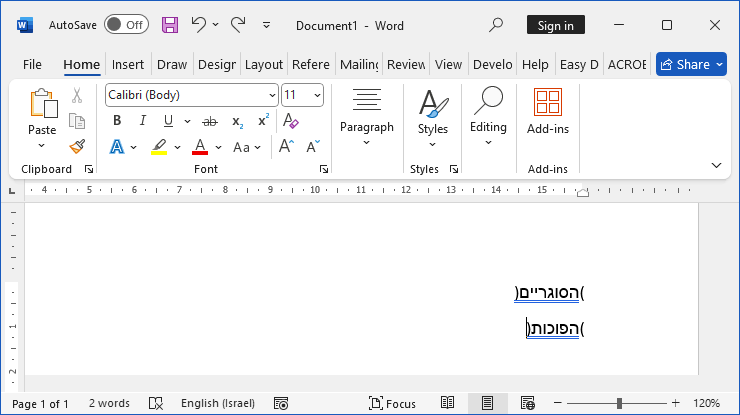Screen dimensions: 740x415
Task: Expand the font size dropdown
Action: (317, 95)
